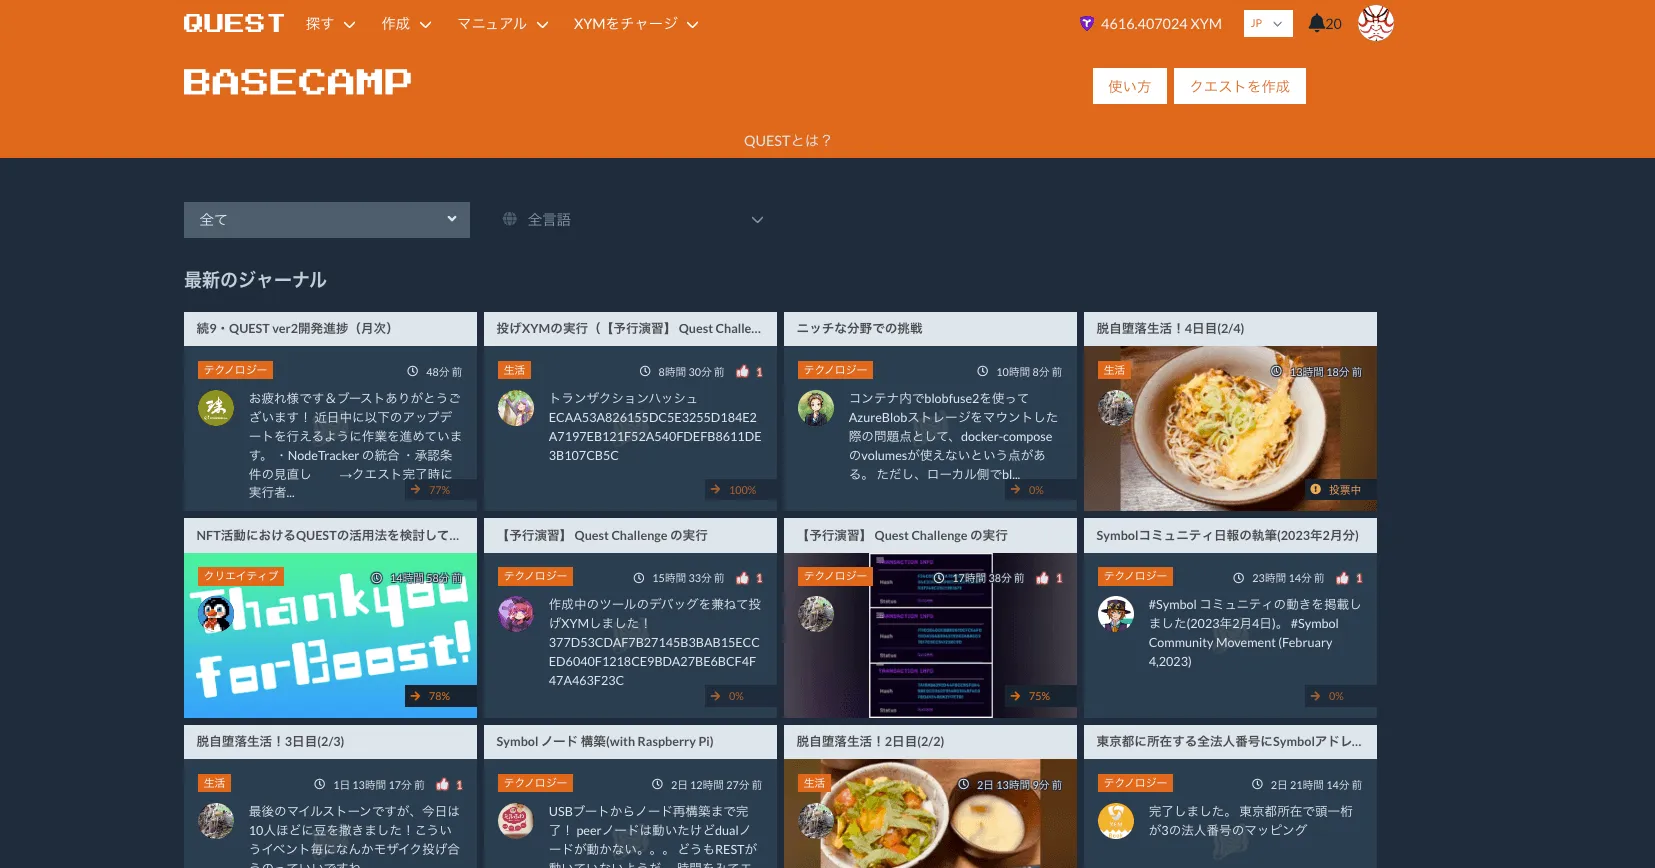Image resolution: width=1655 pixels, height=868 pixels.
Task: Click journal text starting トランザクションハッシュ
Action: pyautogui.click(x=655, y=427)
